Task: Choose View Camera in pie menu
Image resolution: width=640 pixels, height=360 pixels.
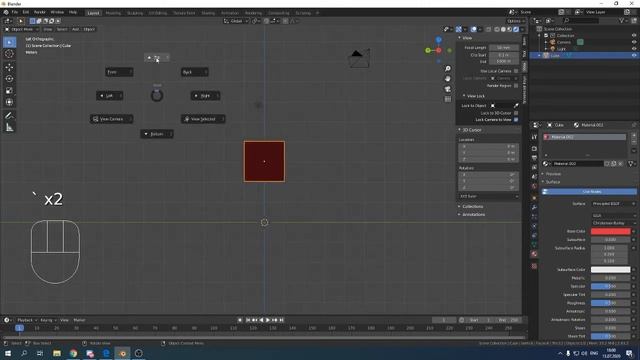Action: (x=111, y=119)
